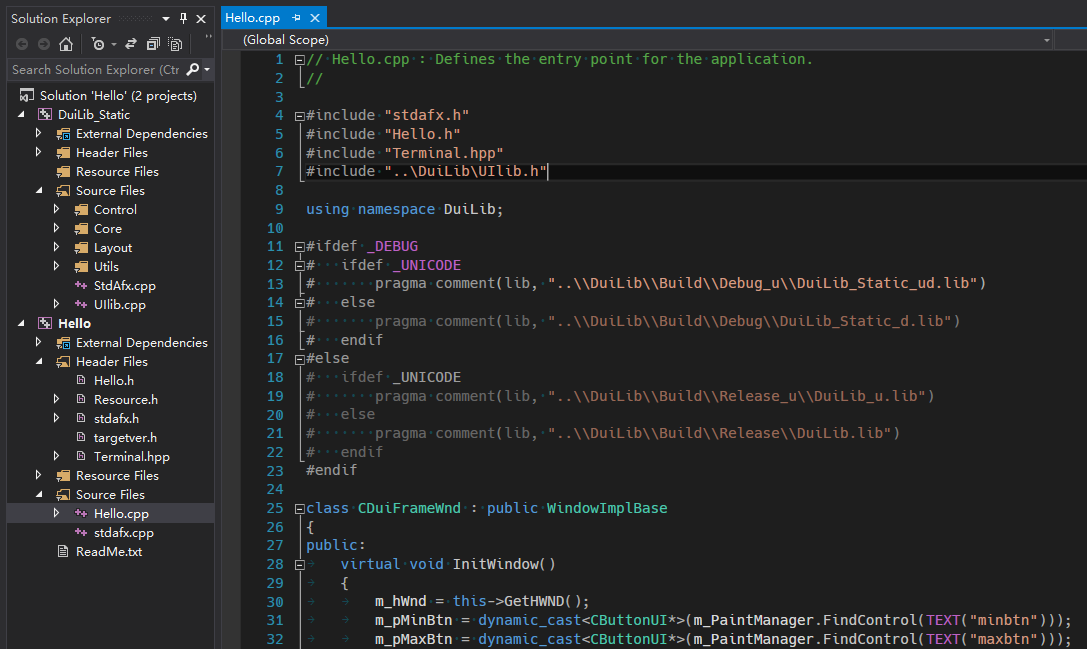Click the Solution Explorer Forward navigation arrow
This screenshot has height=649, width=1087.
[44, 44]
